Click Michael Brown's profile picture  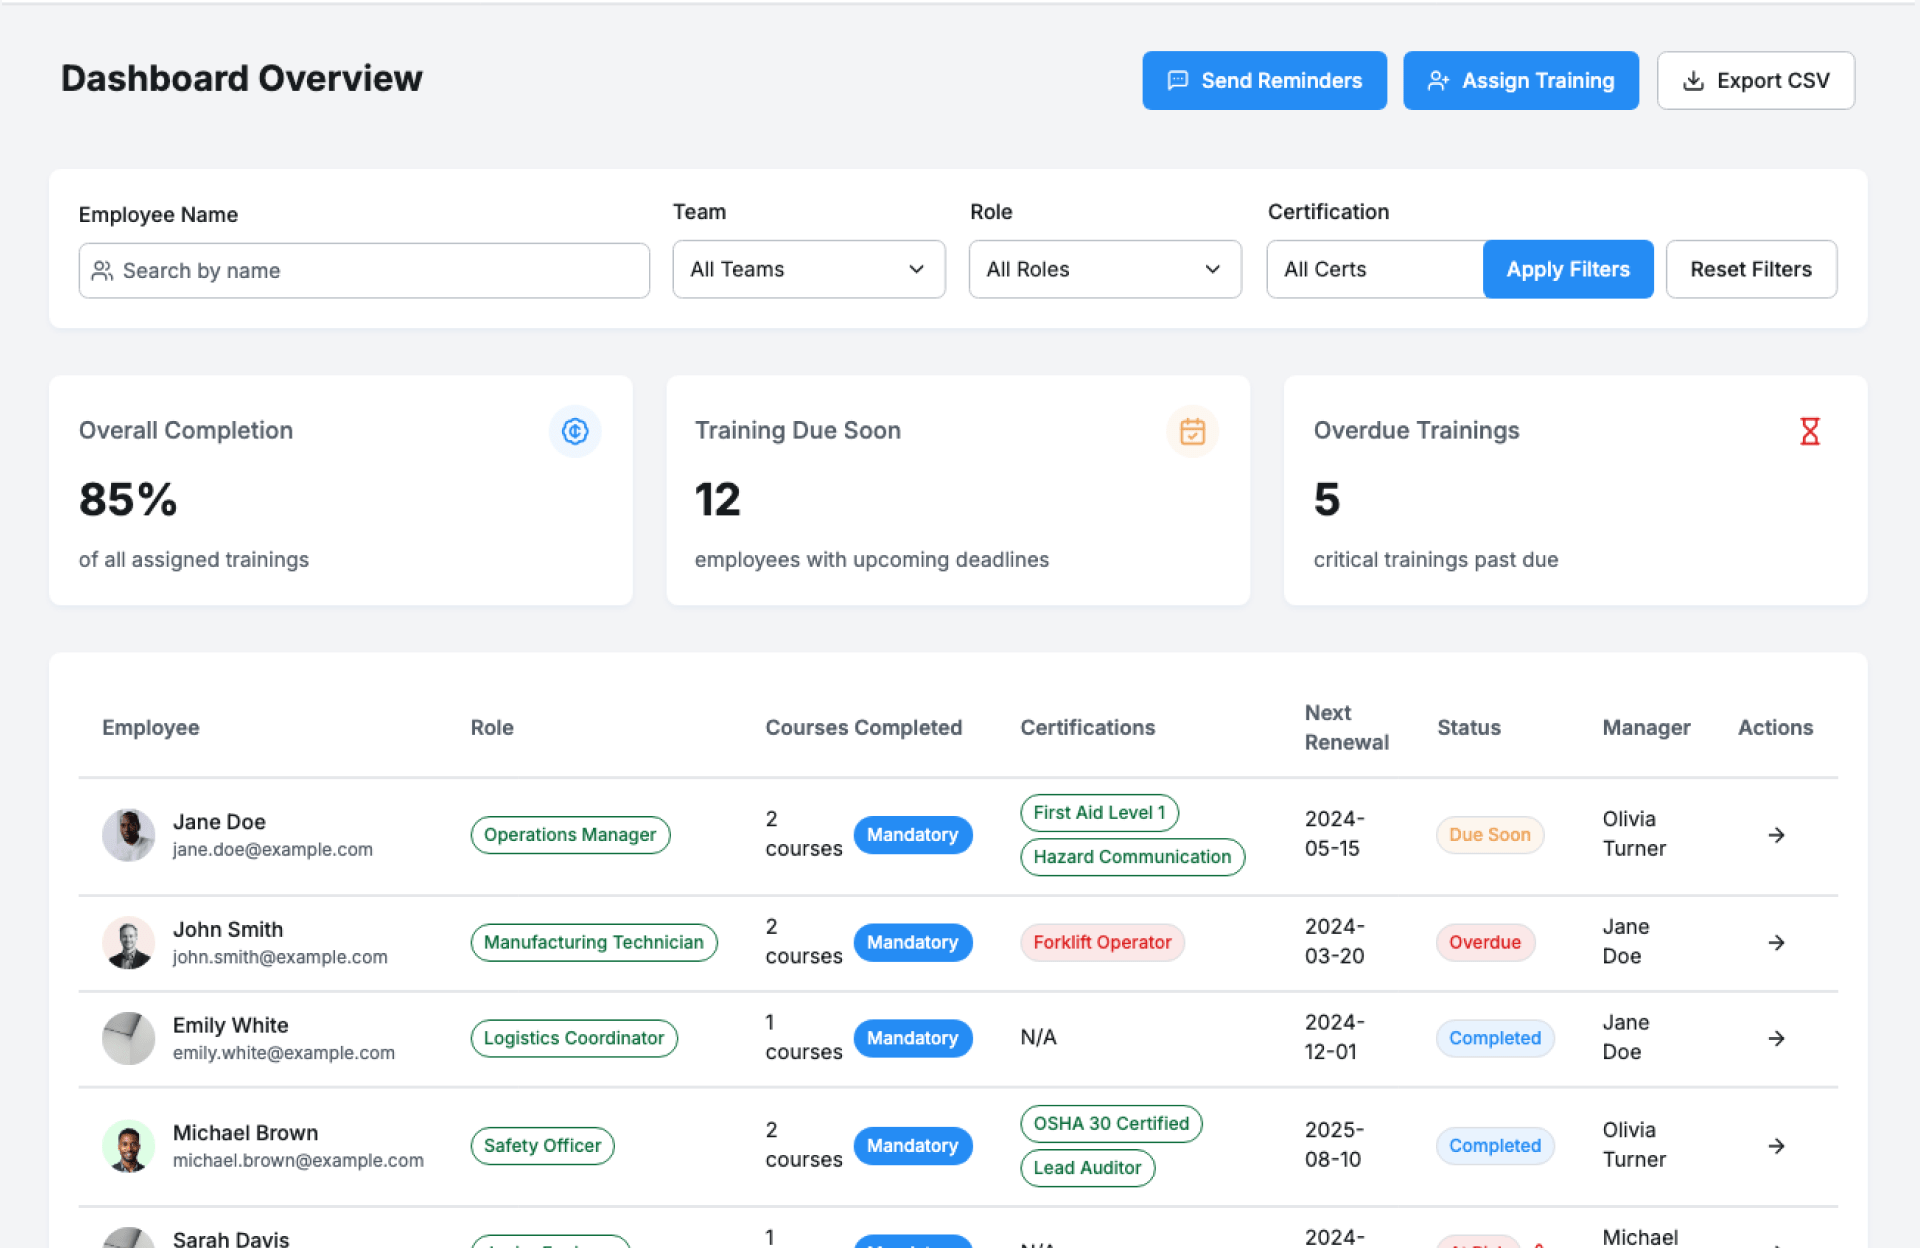point(129,1146)
